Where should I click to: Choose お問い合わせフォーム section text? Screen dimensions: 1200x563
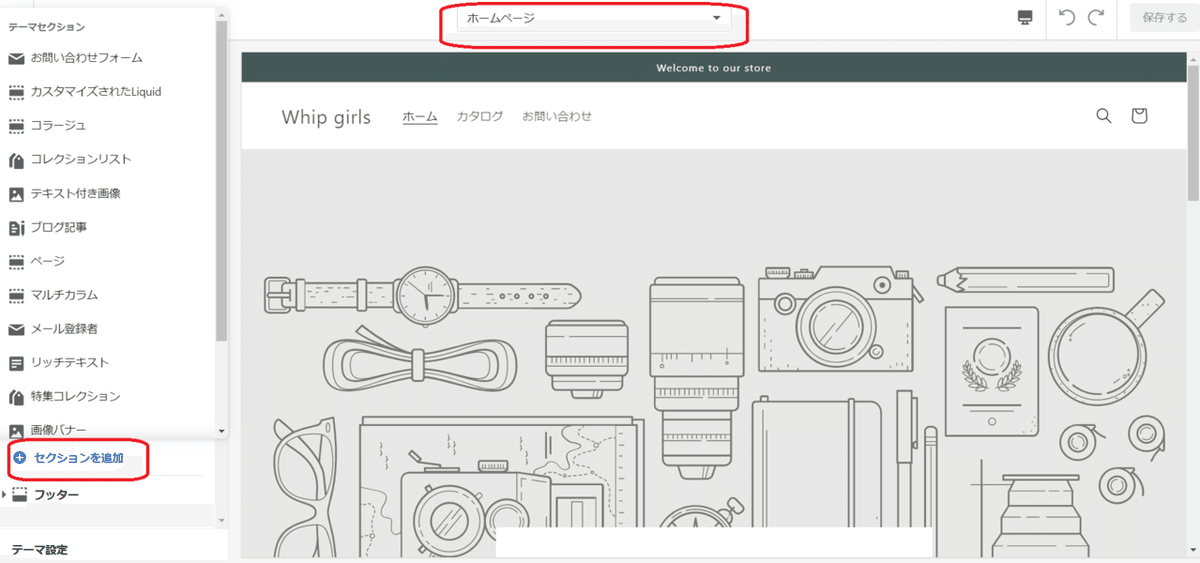tap(86, 58)
